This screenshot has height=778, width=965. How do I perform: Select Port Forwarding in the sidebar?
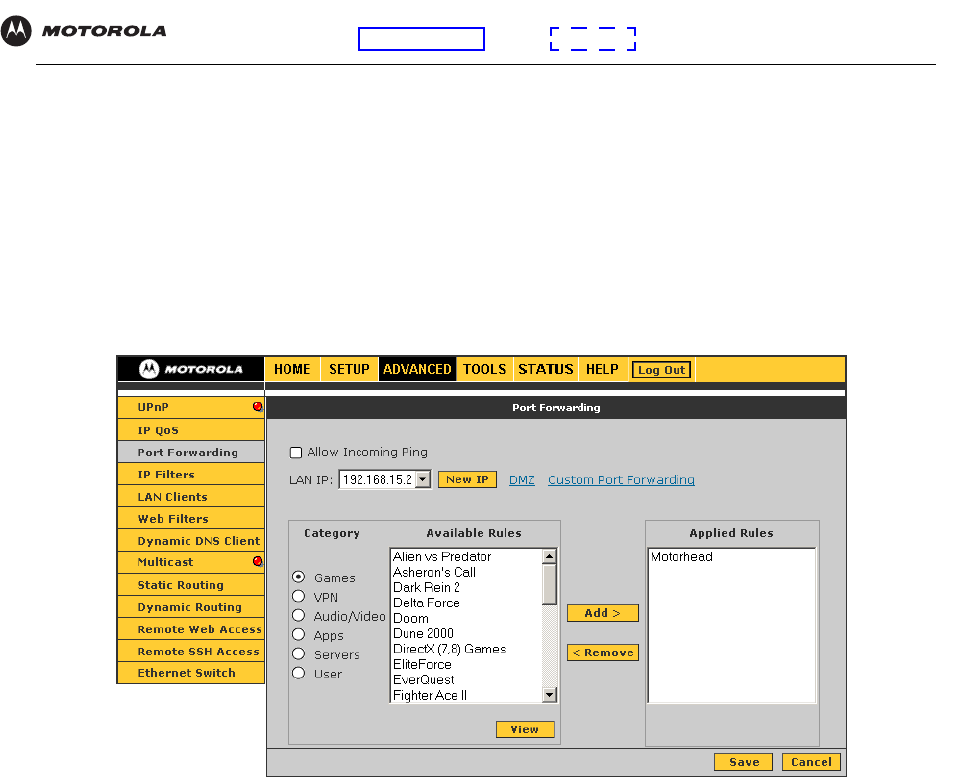pos(191,452)
